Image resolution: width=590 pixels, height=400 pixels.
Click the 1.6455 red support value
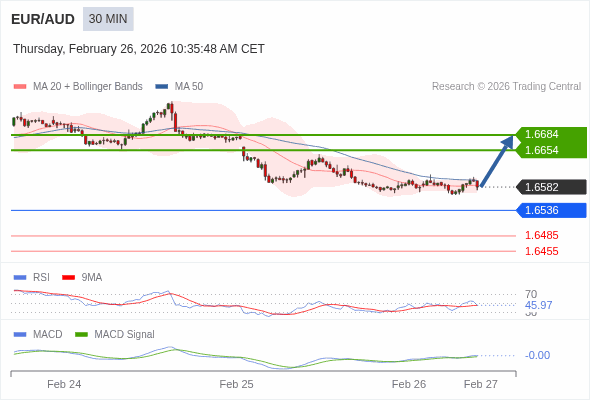click(x=542, y=251)
